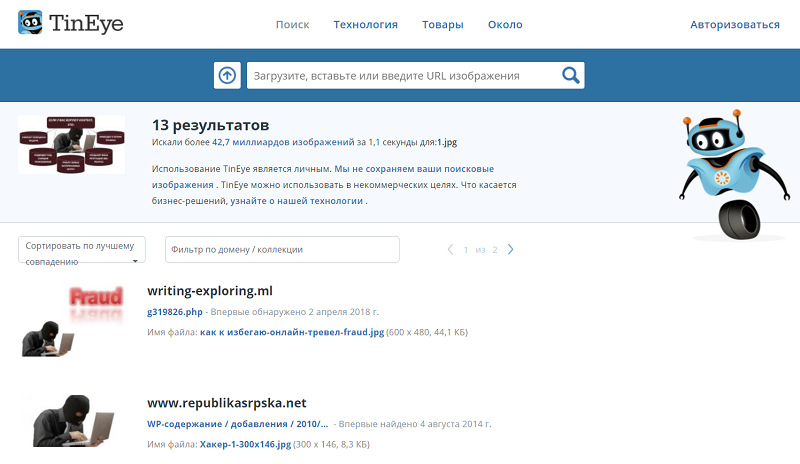Click the www.republikasrpska.net domain heading
Viewport: 800px width, 464px height.
tap(227, 403)
